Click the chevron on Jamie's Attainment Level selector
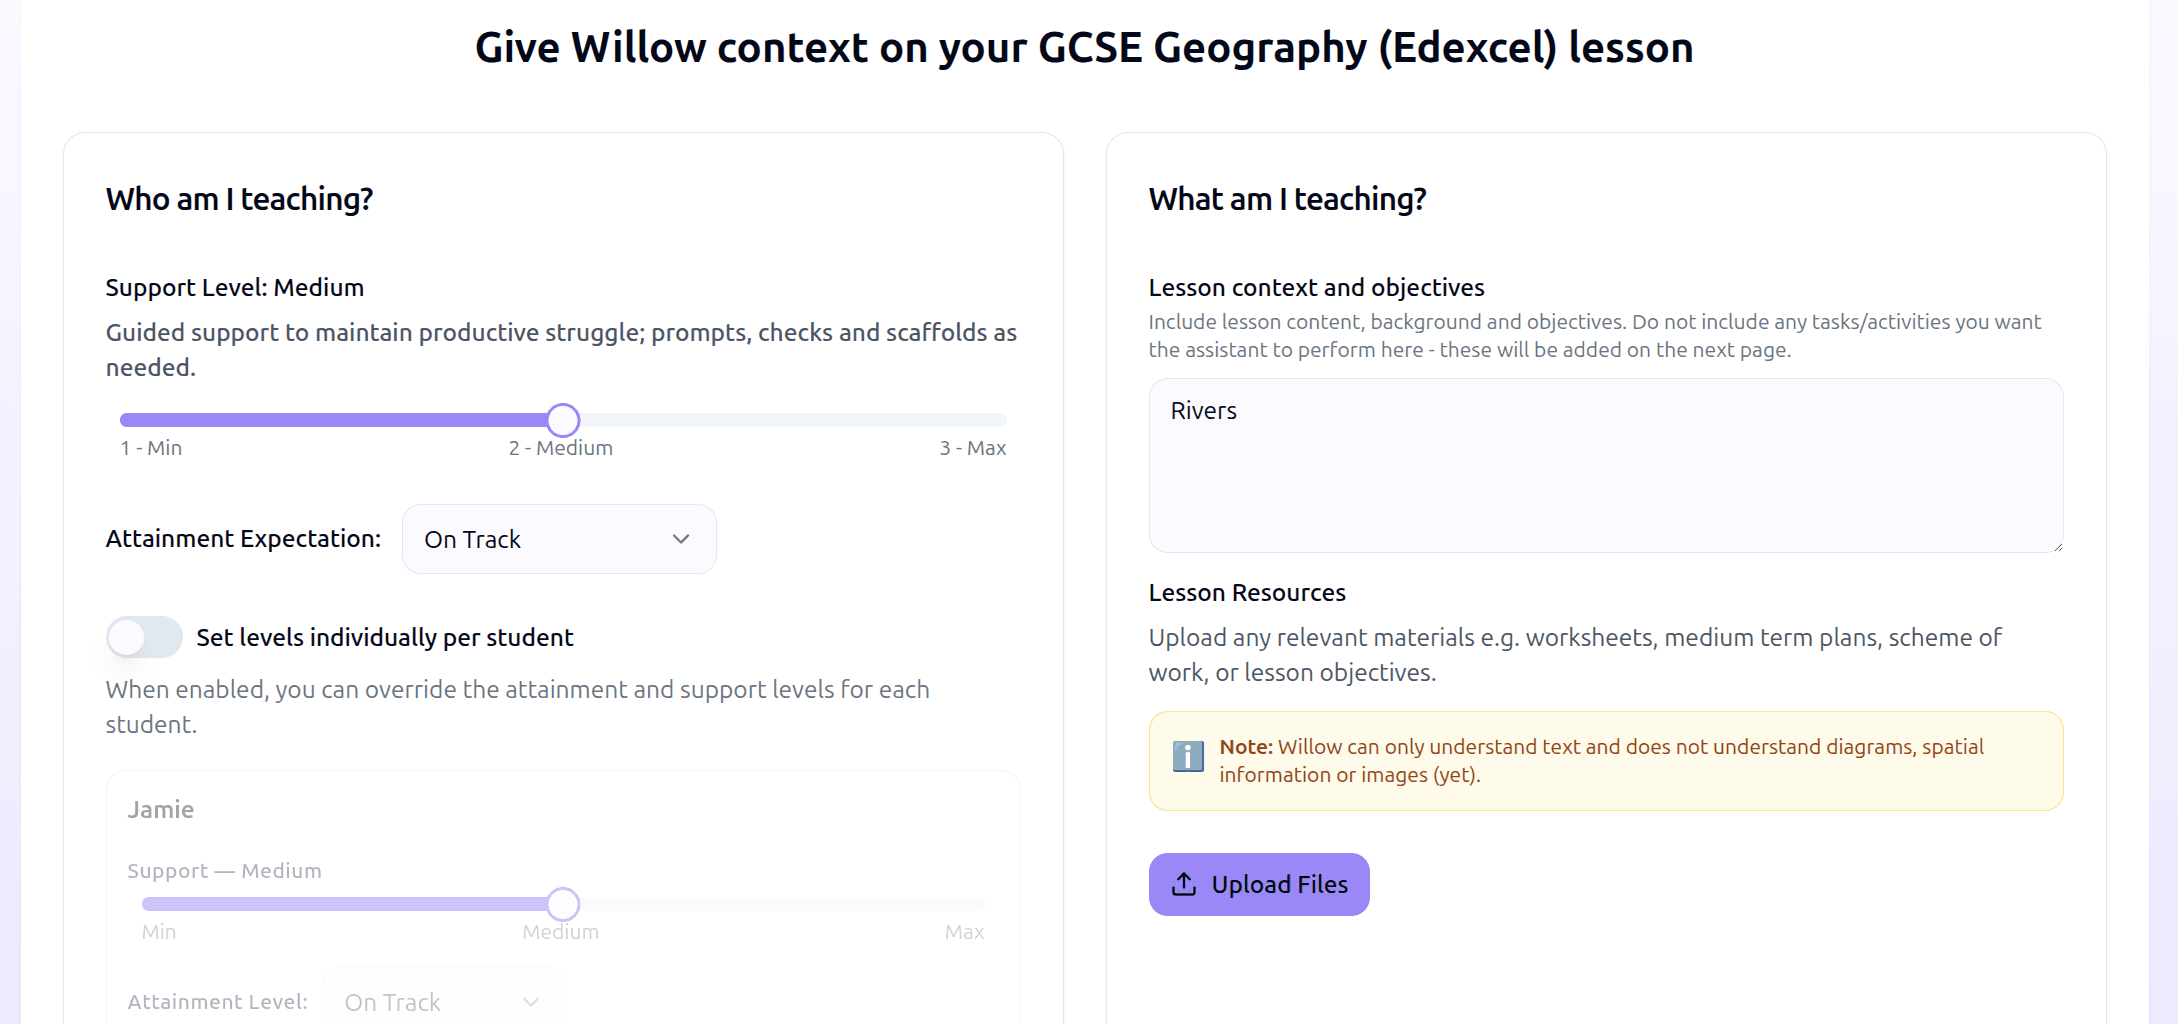This screenshot has width=2178, height=1024. 530,1002
